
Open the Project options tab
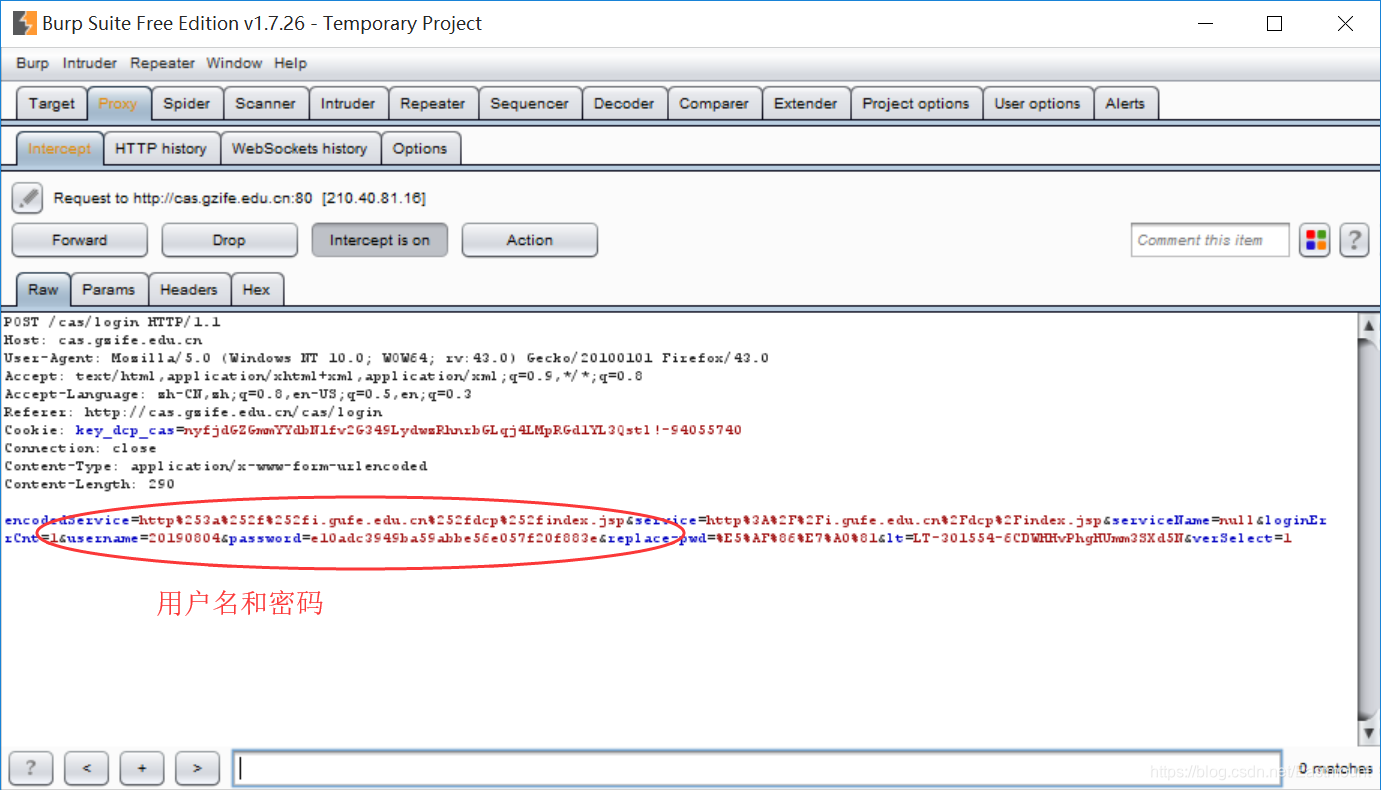(916, 103)
